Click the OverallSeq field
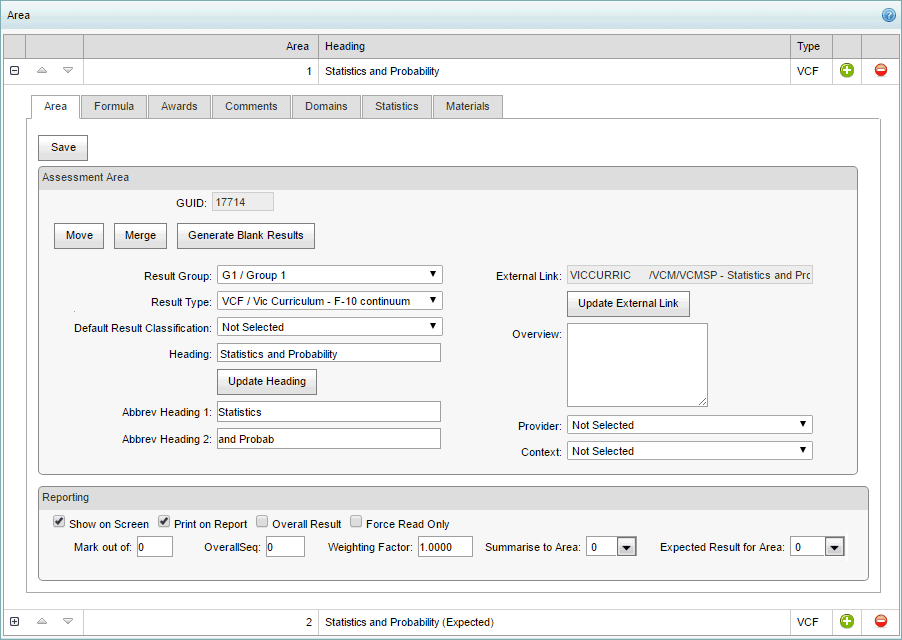This screenshot has width=902, height=640. [285, 547]
